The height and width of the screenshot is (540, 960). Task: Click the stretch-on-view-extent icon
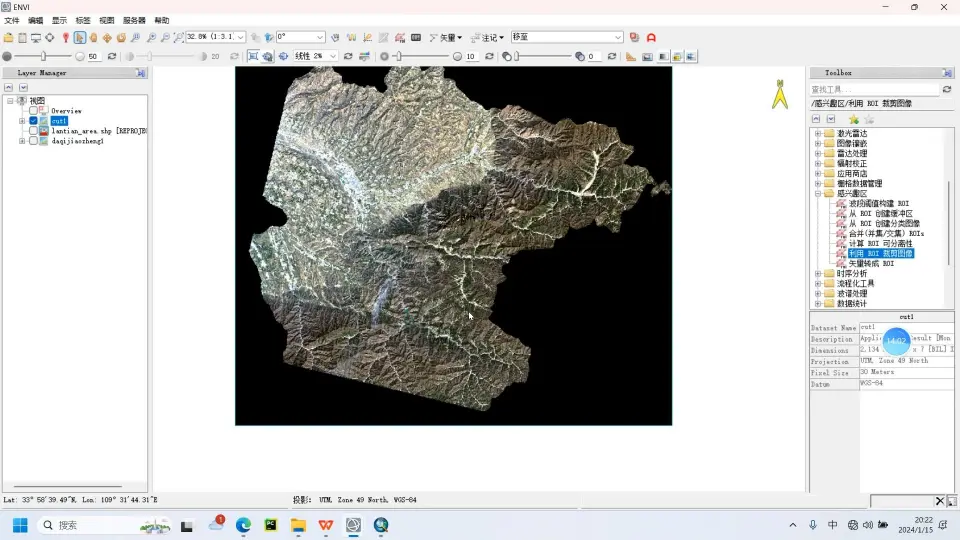pos(253,56)
